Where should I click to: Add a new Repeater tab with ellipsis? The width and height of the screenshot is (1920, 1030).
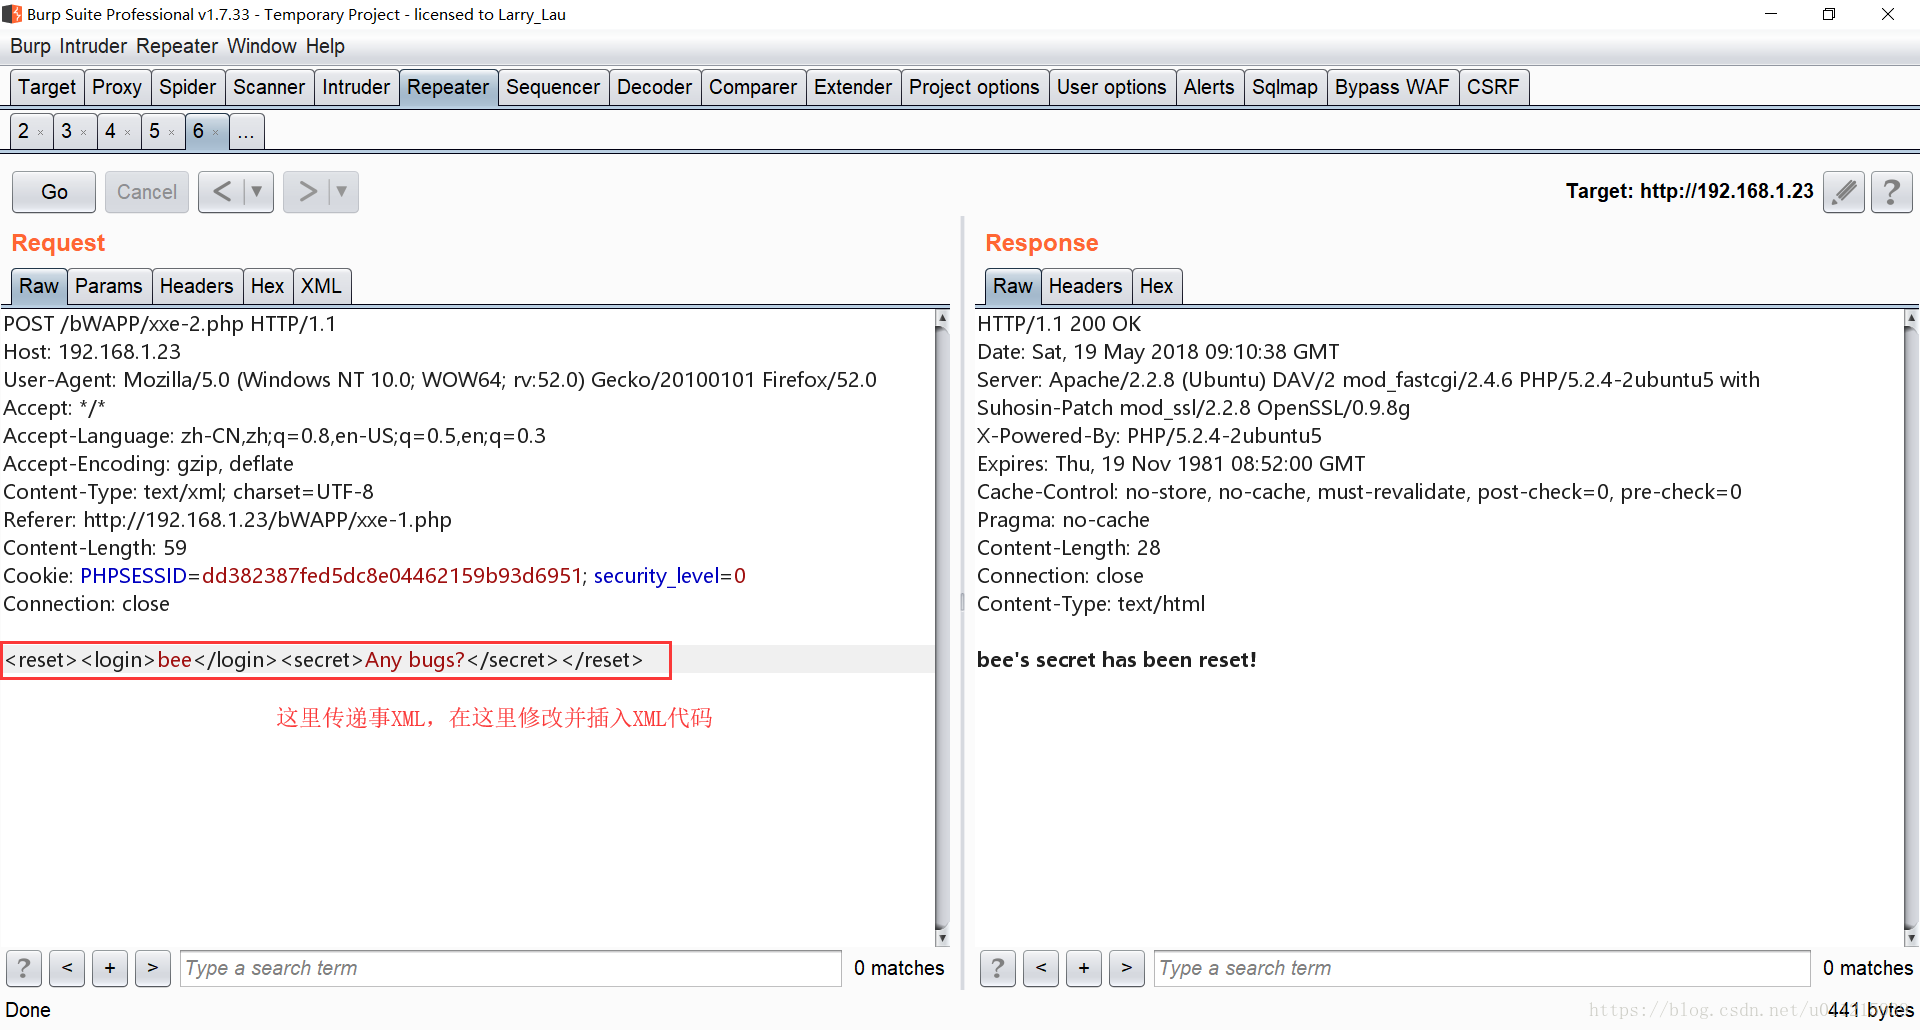pyautogui.click(x=247, y=131)
